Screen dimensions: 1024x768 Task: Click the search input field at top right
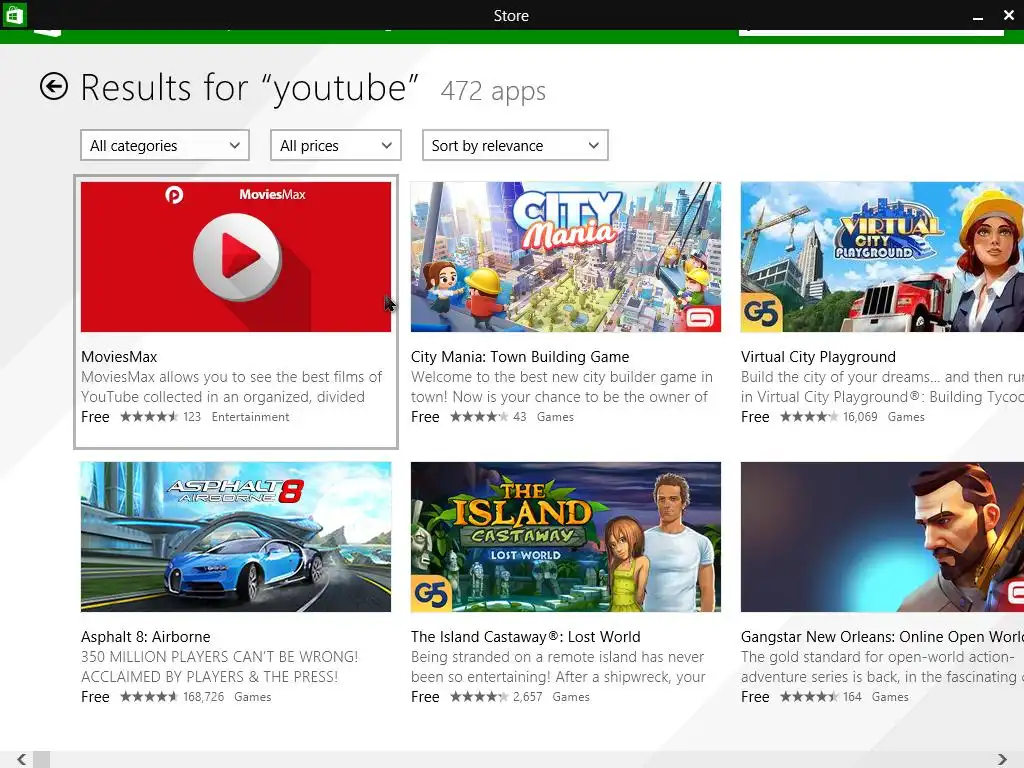click(x=871, y=31)
